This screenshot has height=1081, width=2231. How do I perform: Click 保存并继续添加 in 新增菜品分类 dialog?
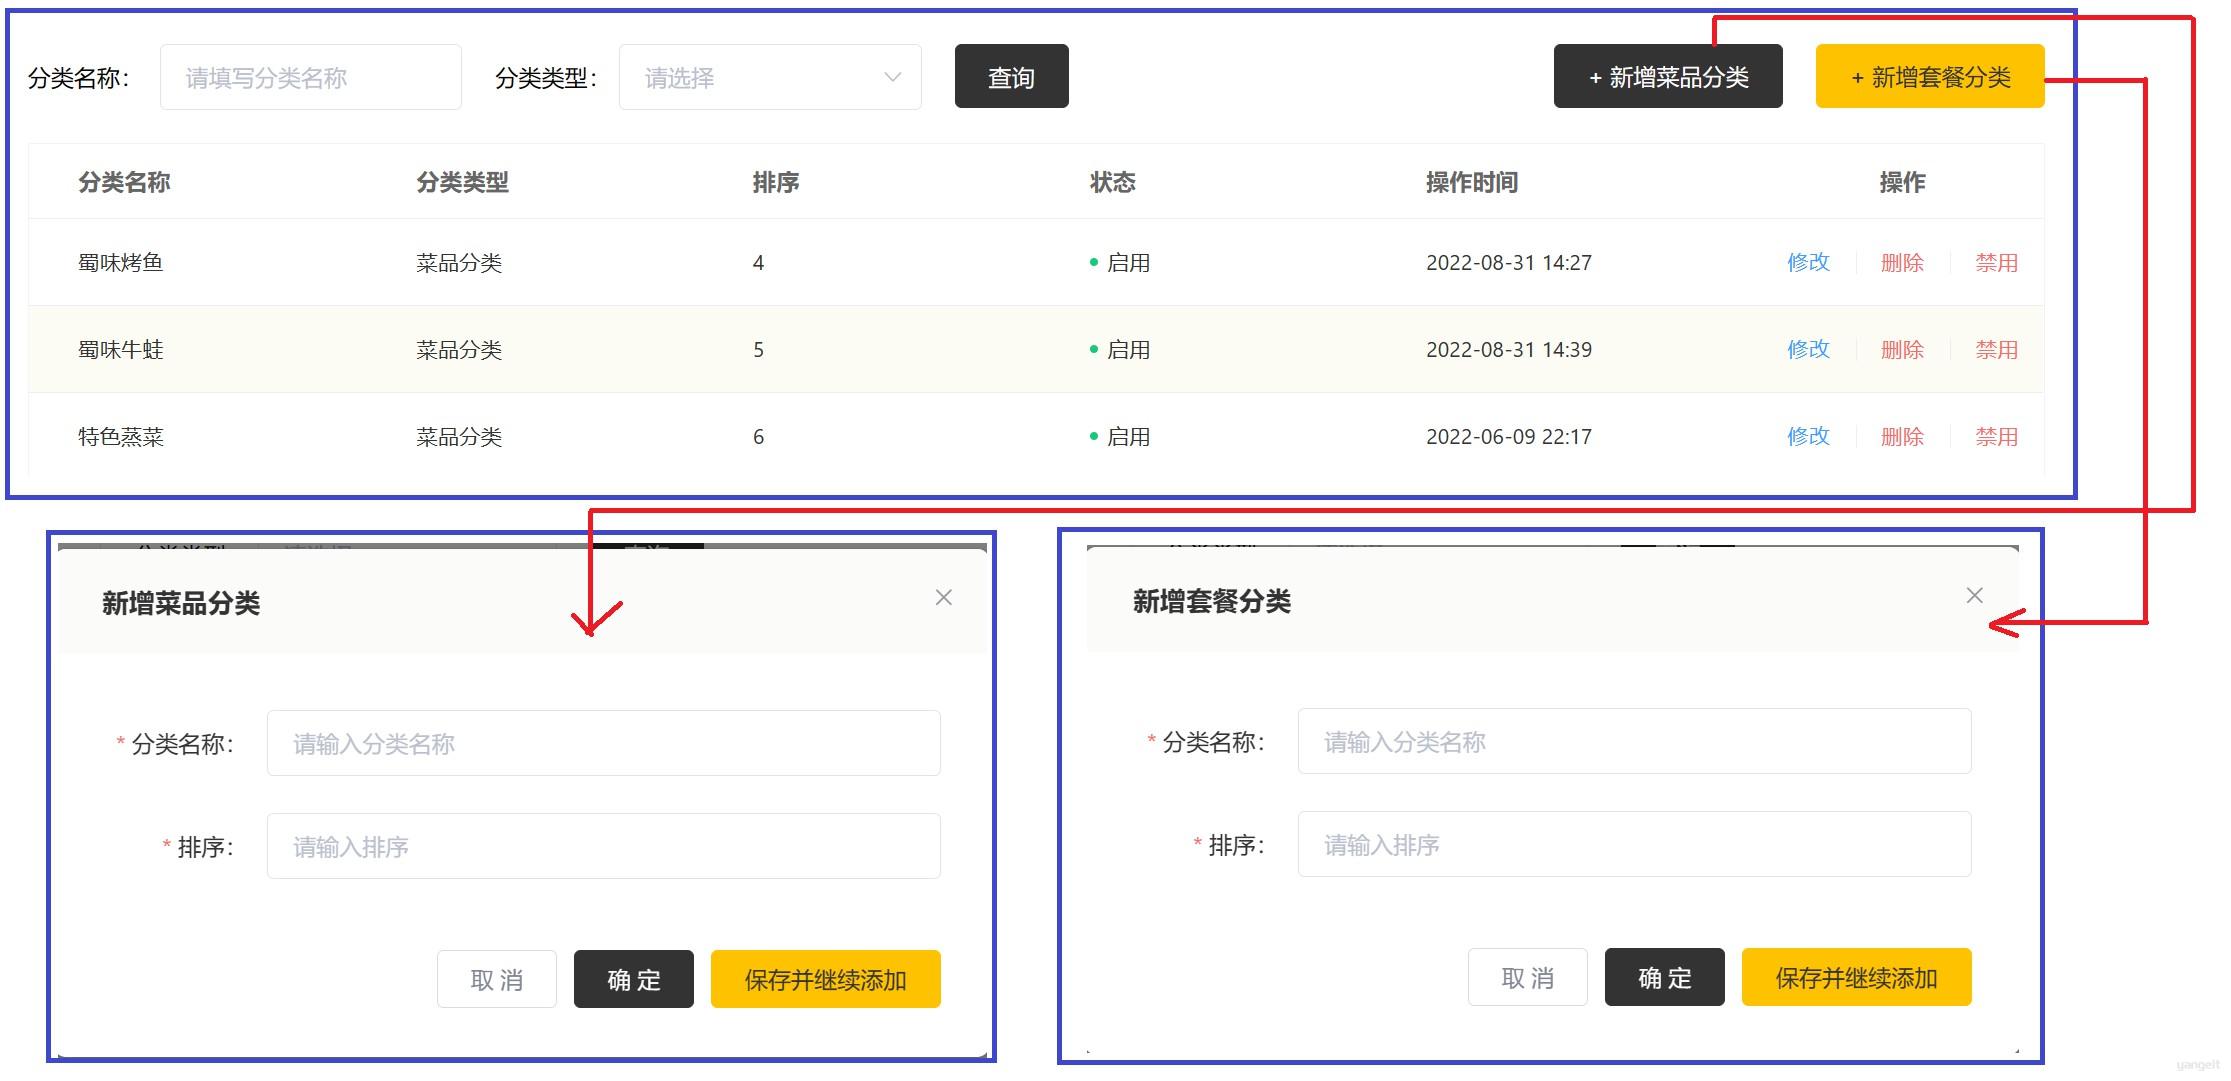826,979
